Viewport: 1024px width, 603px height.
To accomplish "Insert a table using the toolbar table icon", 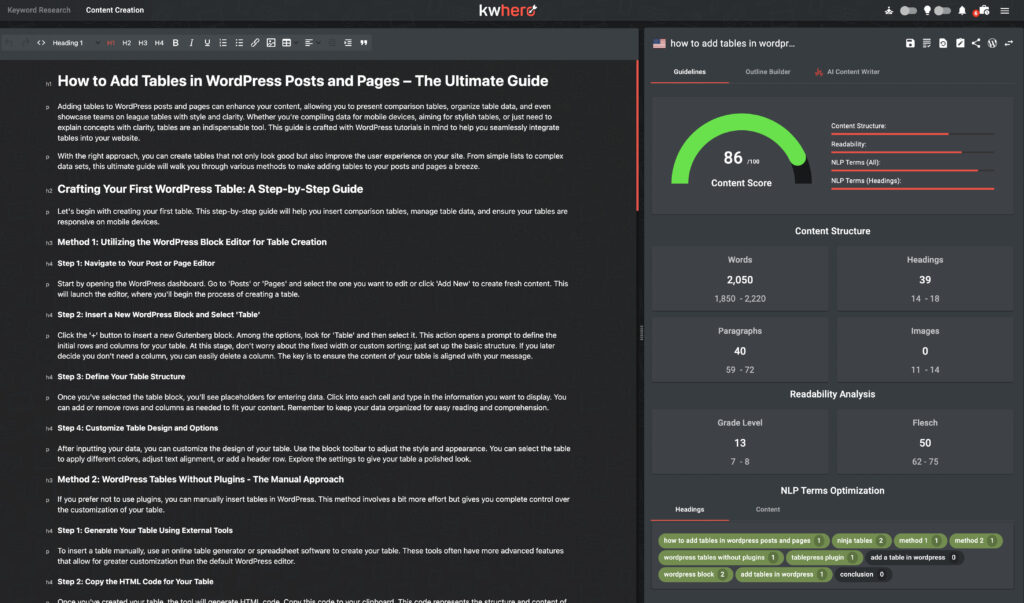I will [x=287, y=43].
